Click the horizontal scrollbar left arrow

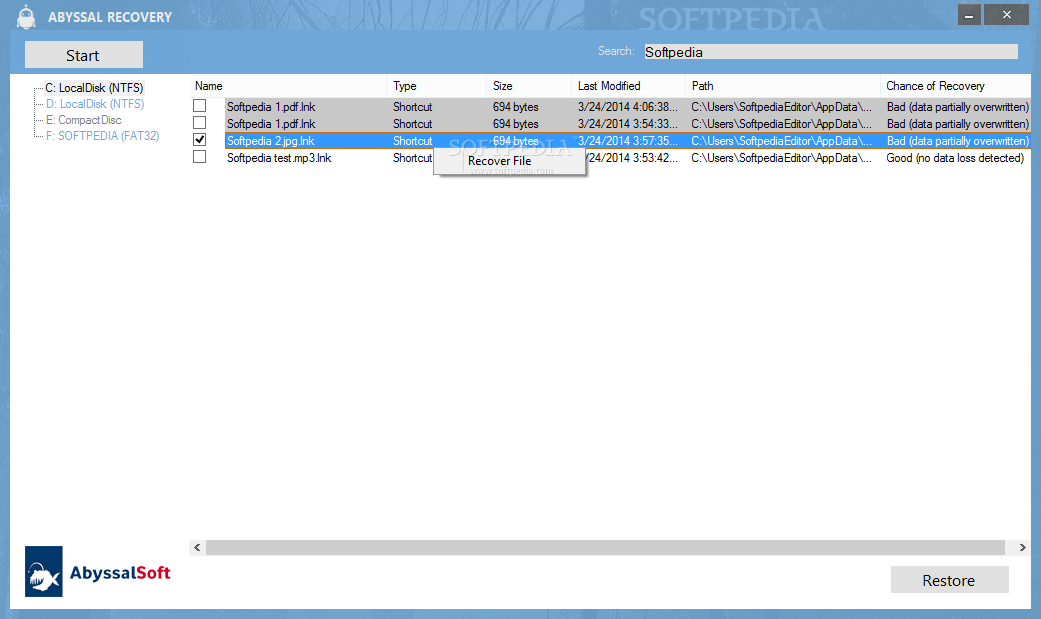tap(197, 547)
